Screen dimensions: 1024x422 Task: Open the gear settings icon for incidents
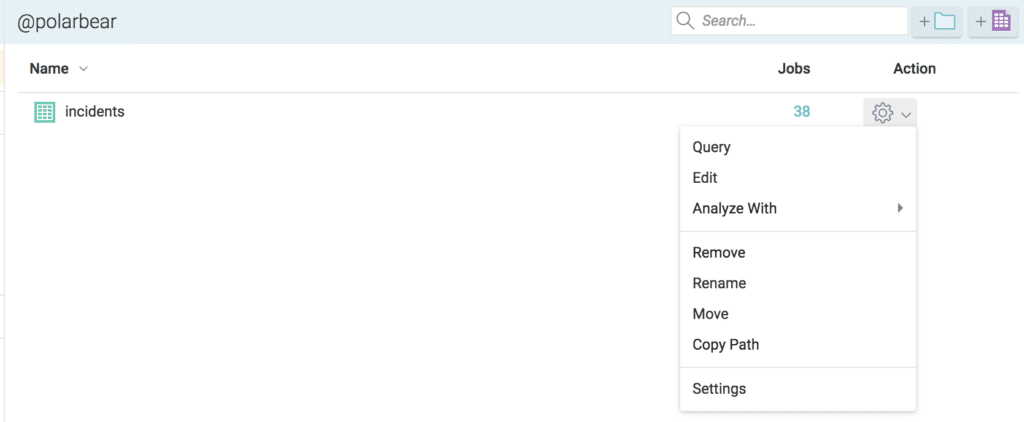pos(882,113)
